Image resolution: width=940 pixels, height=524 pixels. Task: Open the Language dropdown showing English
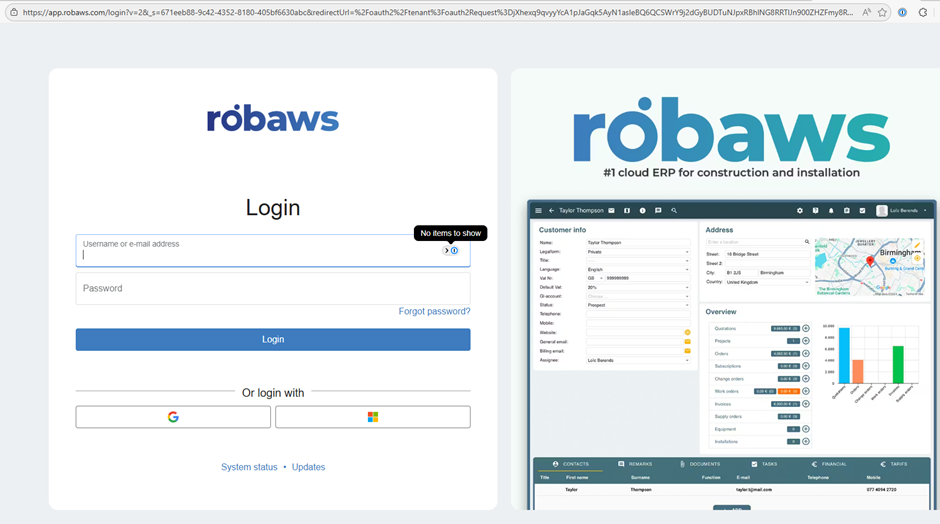pos(638,270)
